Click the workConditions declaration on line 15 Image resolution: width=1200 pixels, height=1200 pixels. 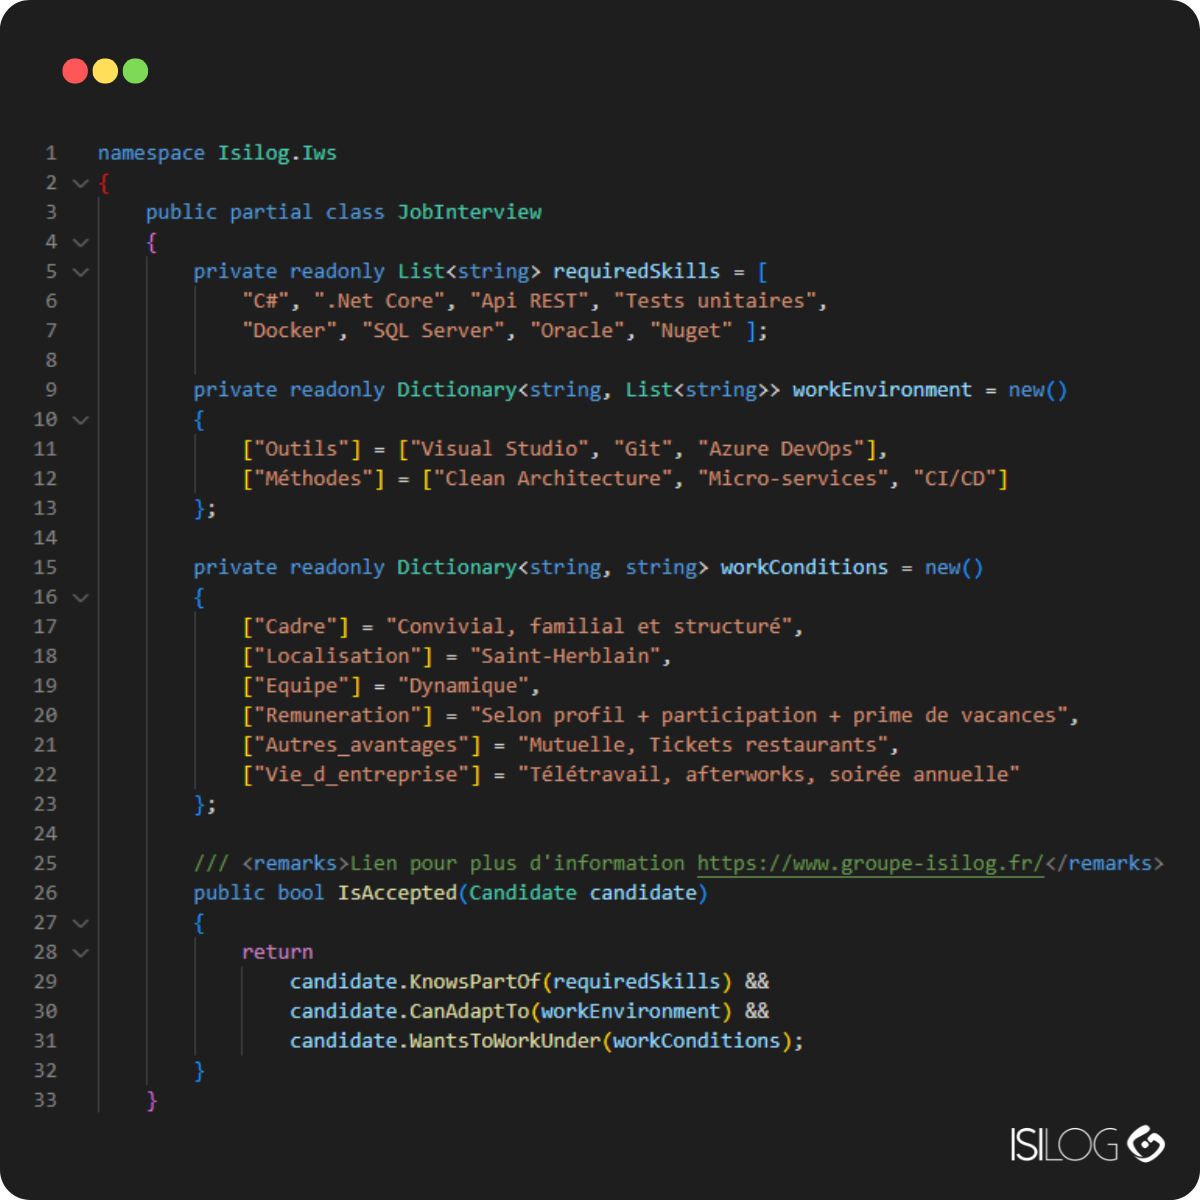804,567
